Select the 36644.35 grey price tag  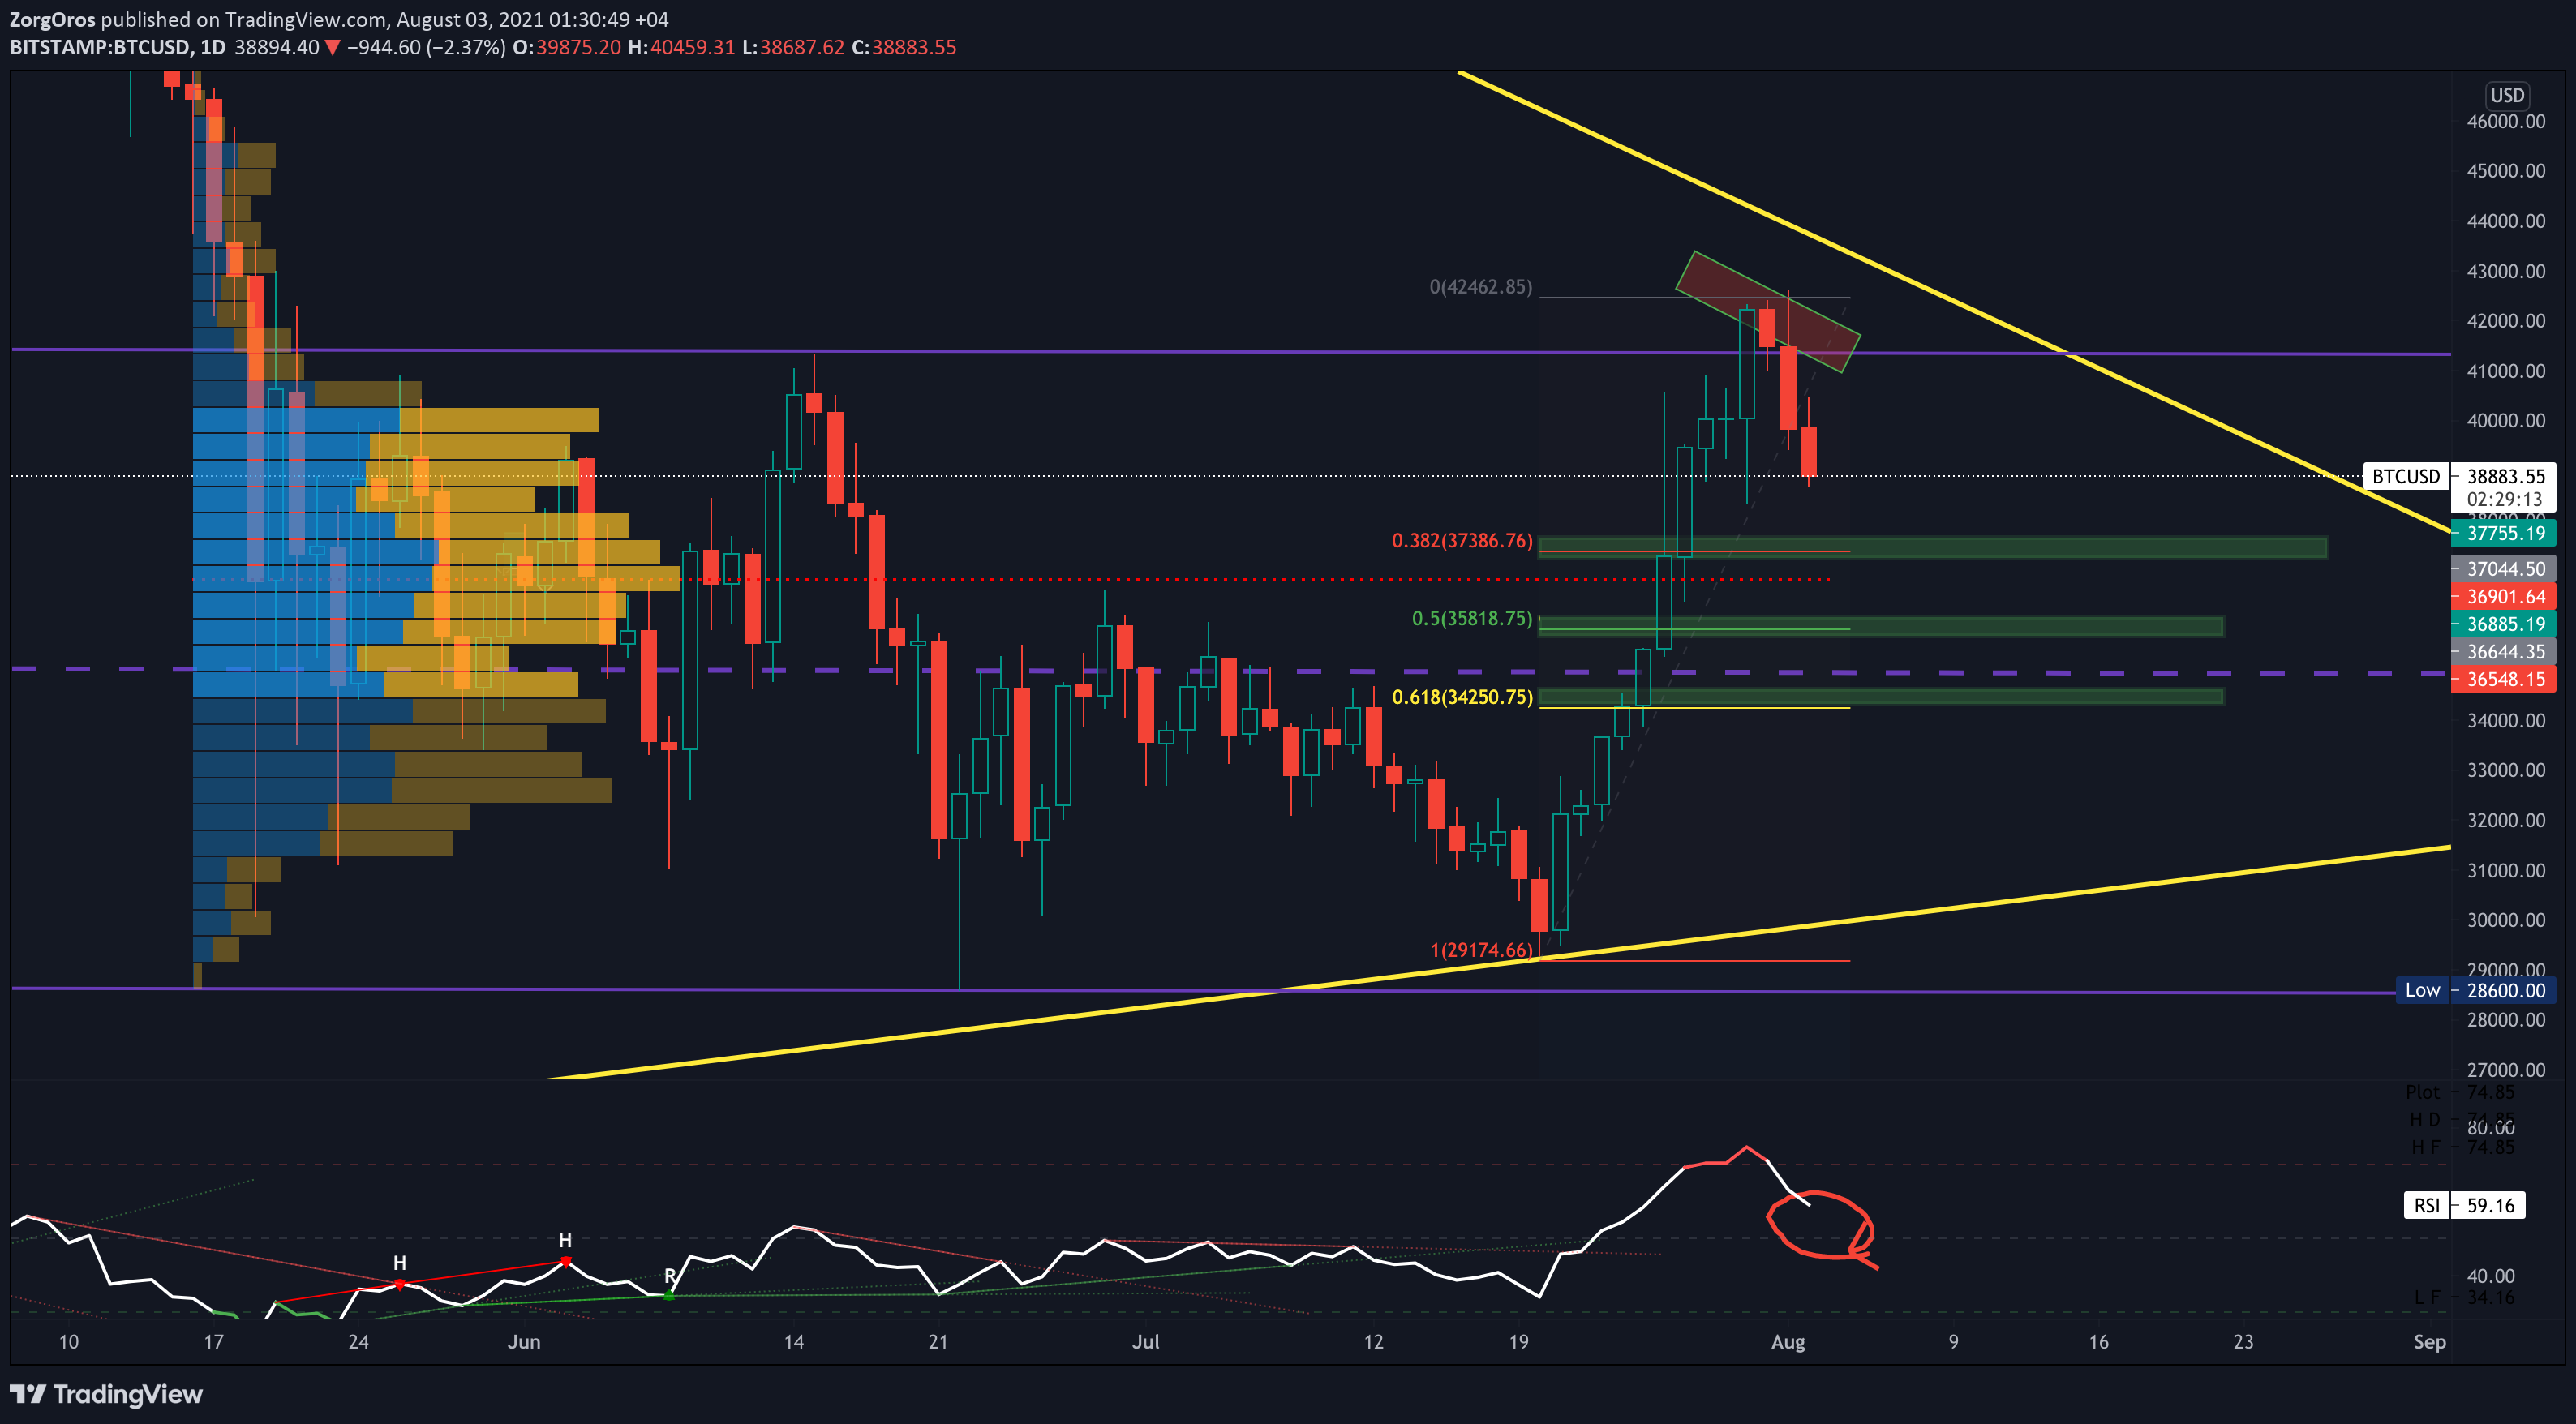coord(2504,652)
